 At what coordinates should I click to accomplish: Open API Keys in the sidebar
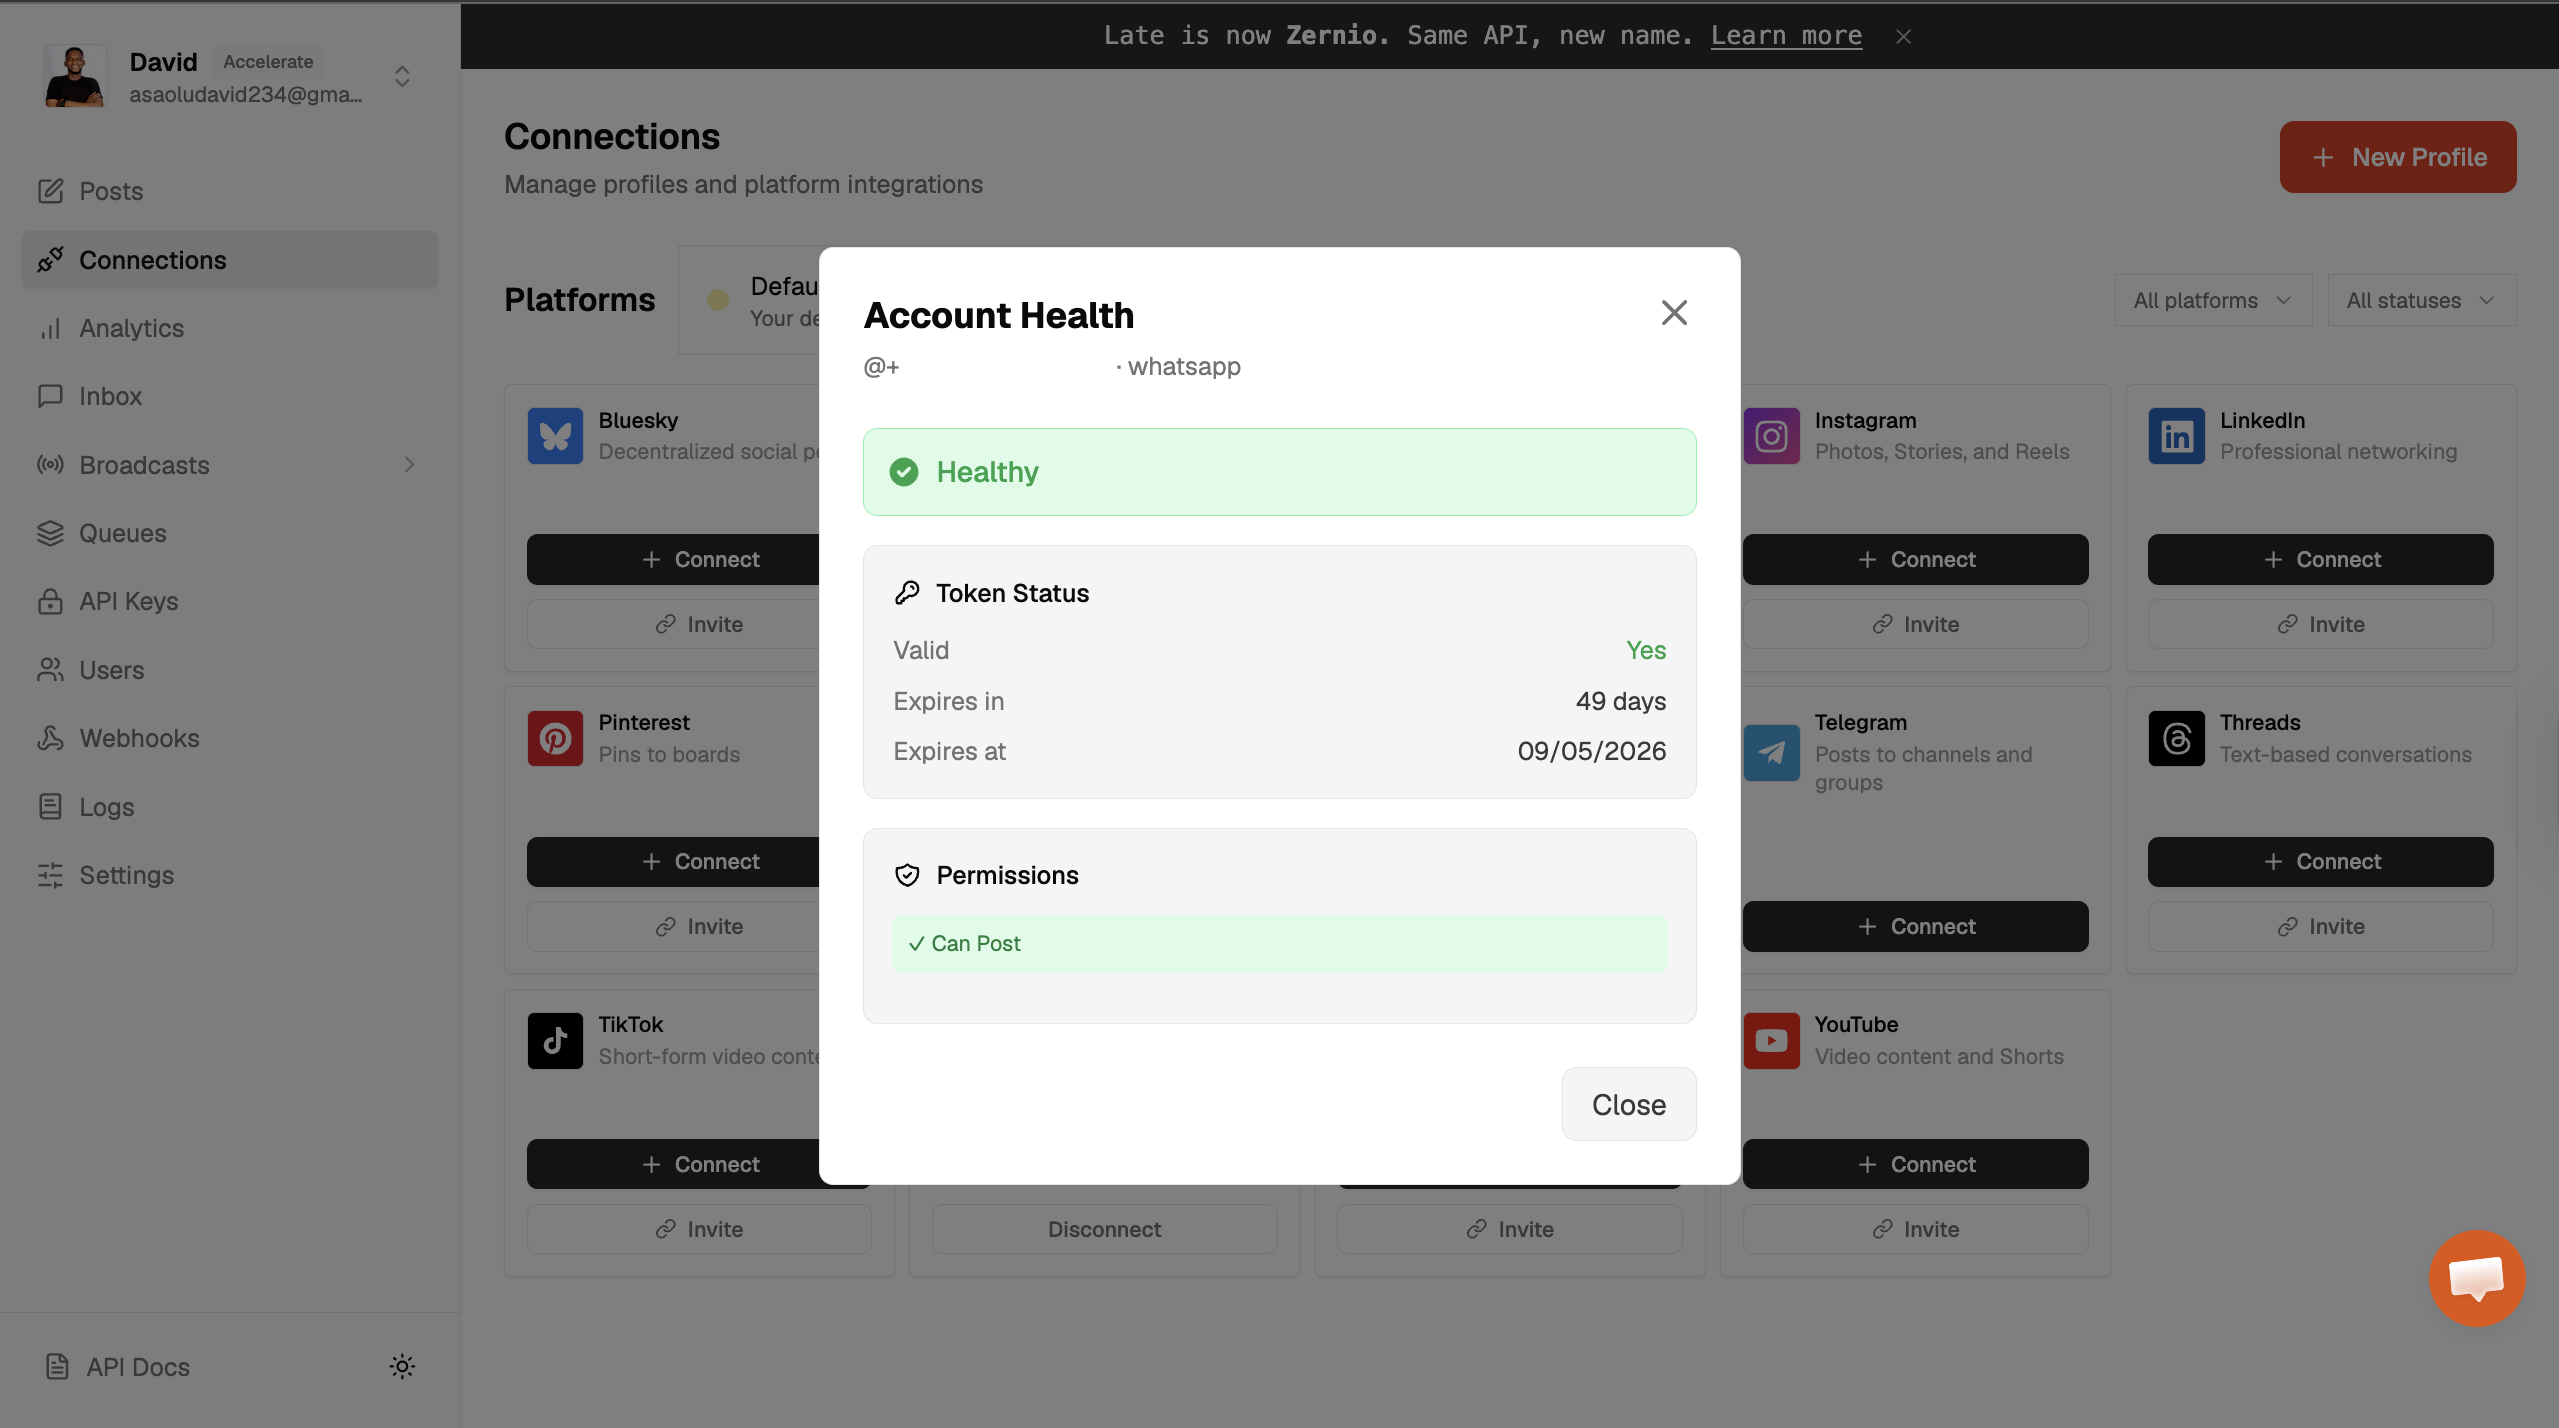click(x=128, y=601)
